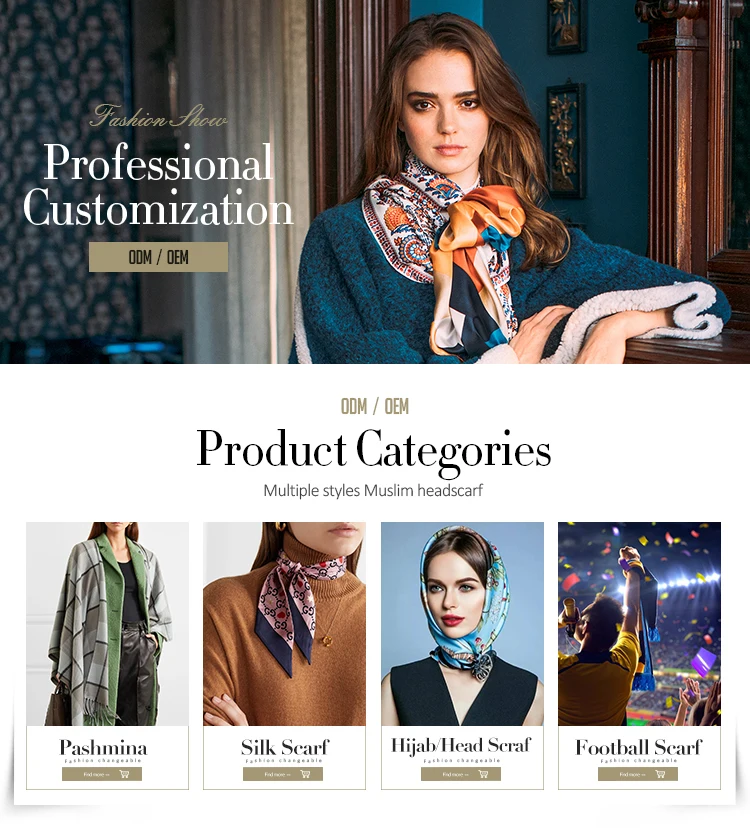The image size is (750, 828).
Task: Open the Silk Scarf neck-tie photo
Action: click(284, 624)
